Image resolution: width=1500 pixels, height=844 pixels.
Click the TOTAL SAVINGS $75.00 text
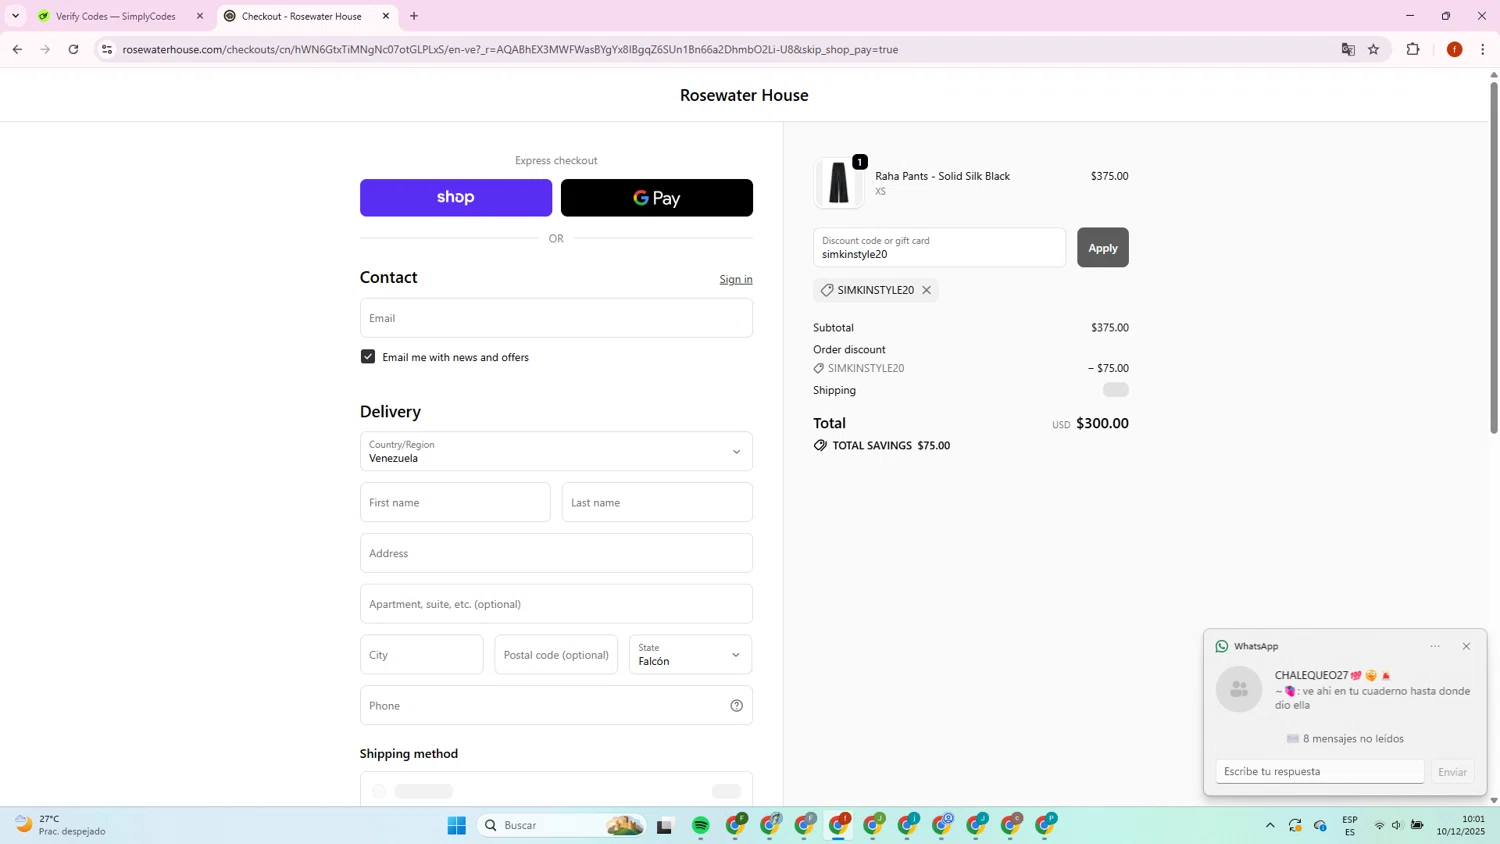891,446
